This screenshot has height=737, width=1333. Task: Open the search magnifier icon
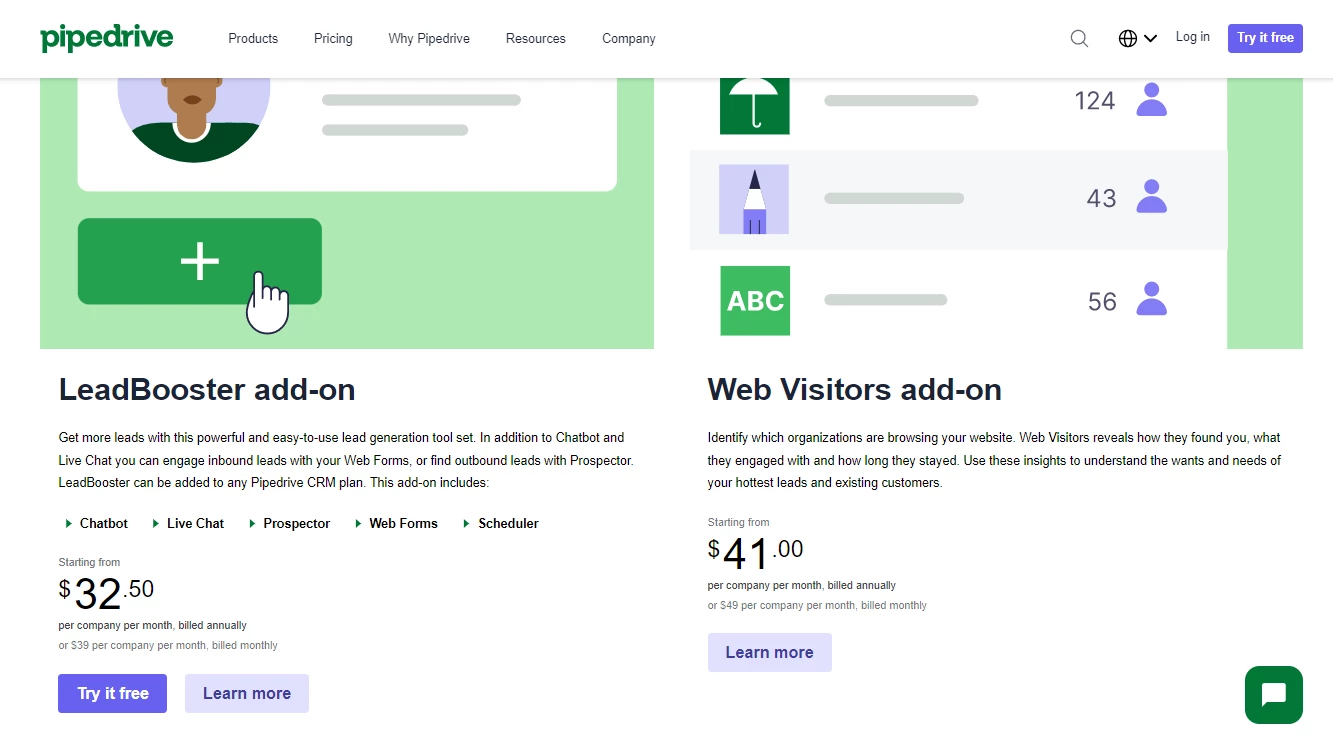coord(1079,38)
